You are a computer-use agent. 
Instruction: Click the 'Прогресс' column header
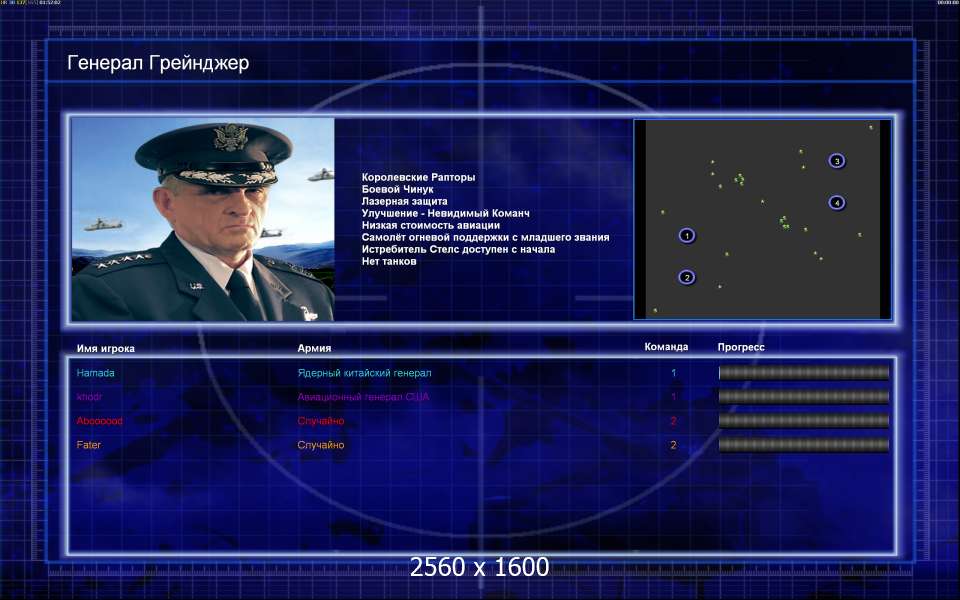click(741, 347)
